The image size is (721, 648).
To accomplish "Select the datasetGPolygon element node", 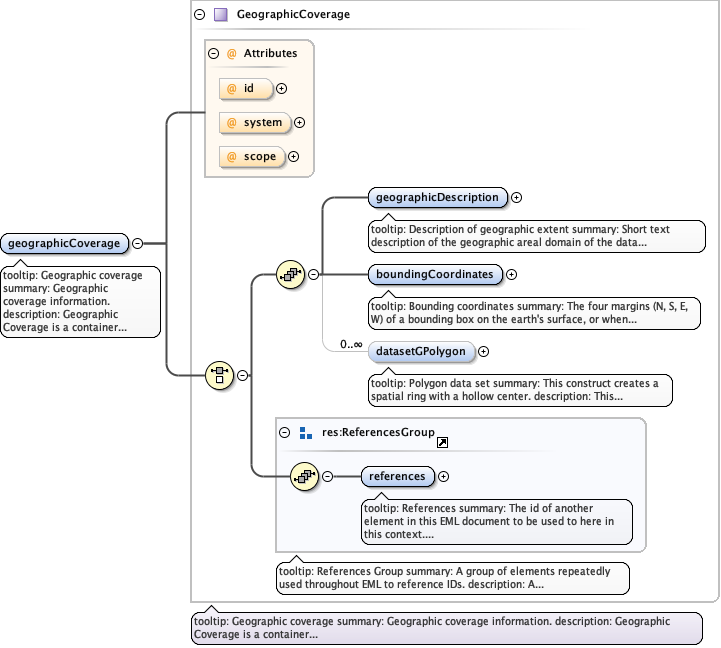I will click(x=420, y=351).
